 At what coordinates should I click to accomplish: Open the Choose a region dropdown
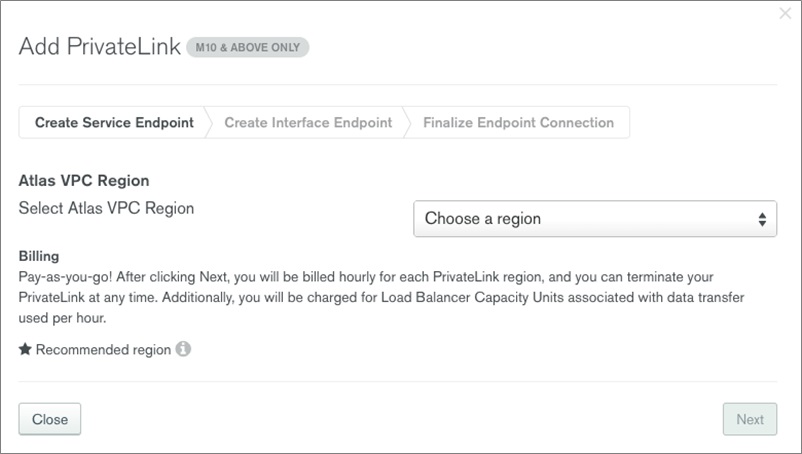point(595,219)
